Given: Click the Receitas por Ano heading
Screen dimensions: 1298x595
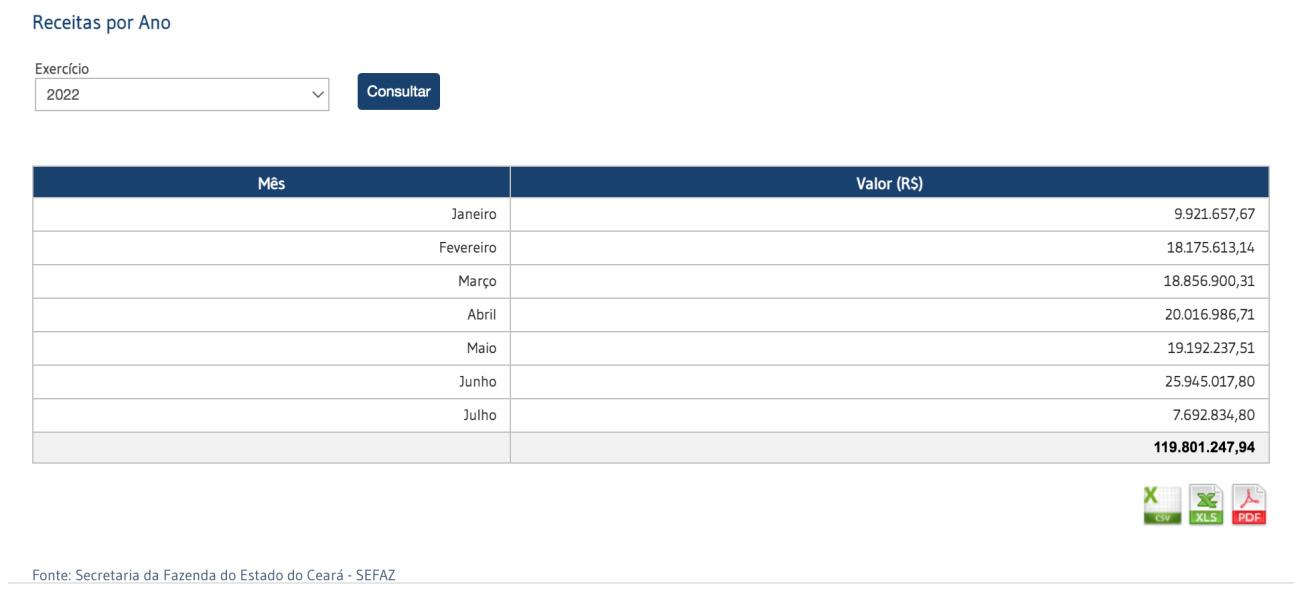Looking at the screenshot, I should pos(101,23).
